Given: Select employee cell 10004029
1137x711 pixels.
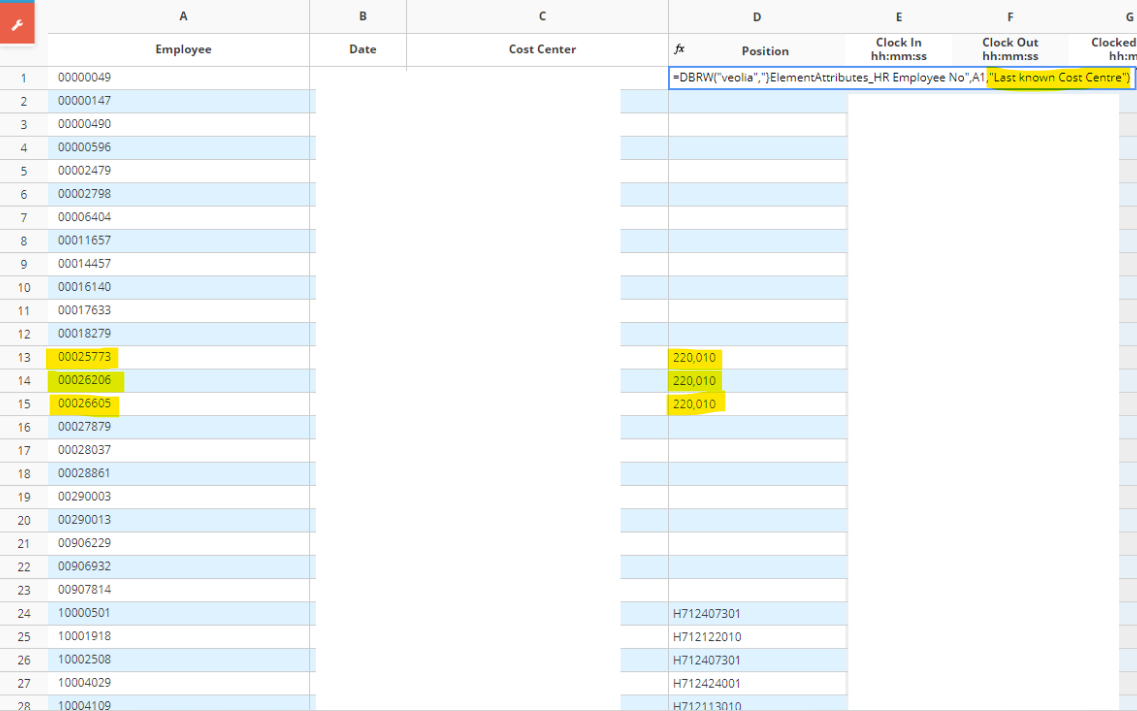Looking at the screenshot, I should point(84,682).
